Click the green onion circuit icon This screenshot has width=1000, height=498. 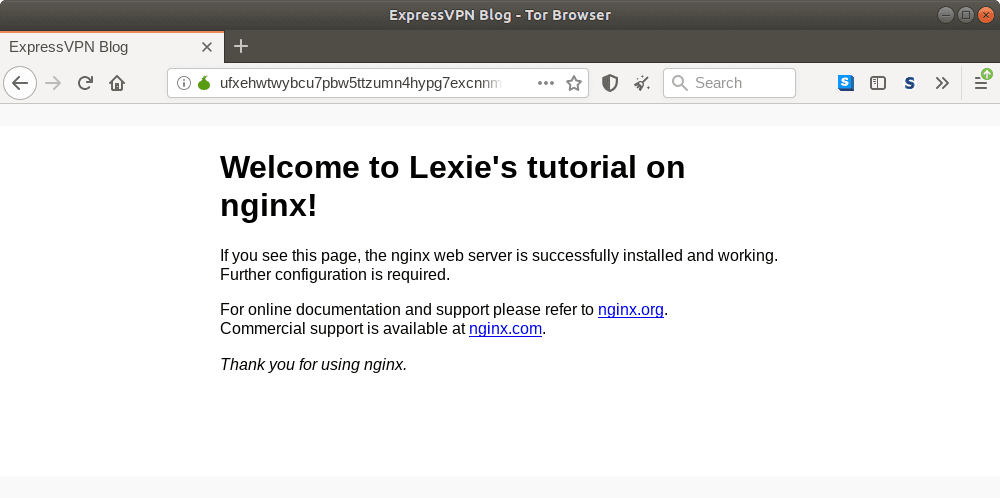203,83
